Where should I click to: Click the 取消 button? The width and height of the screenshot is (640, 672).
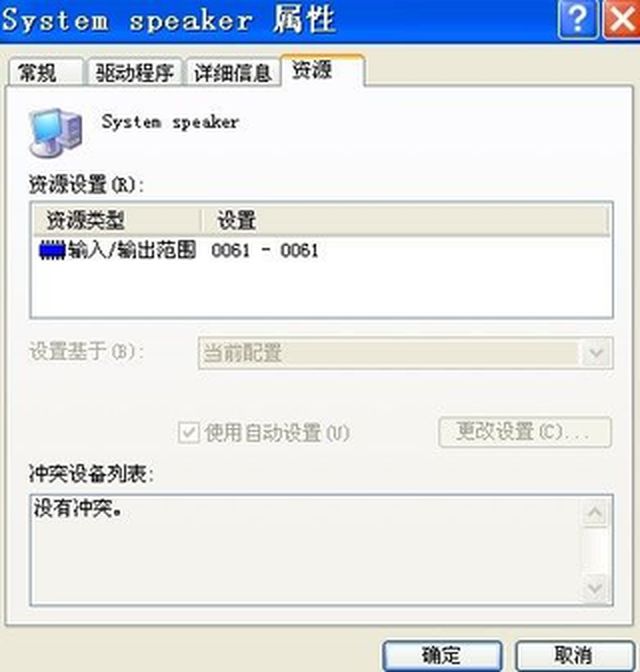click(574, 655)
